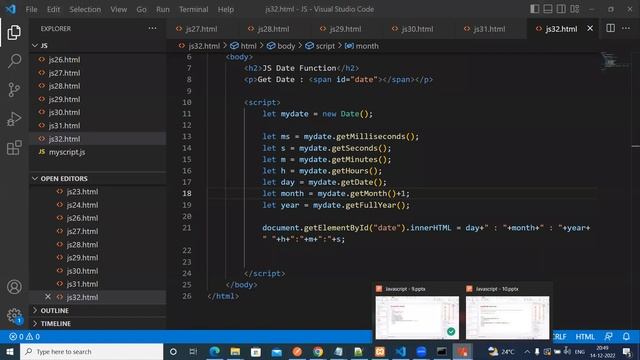Open the Extensions view

click(x=14, y=148)
